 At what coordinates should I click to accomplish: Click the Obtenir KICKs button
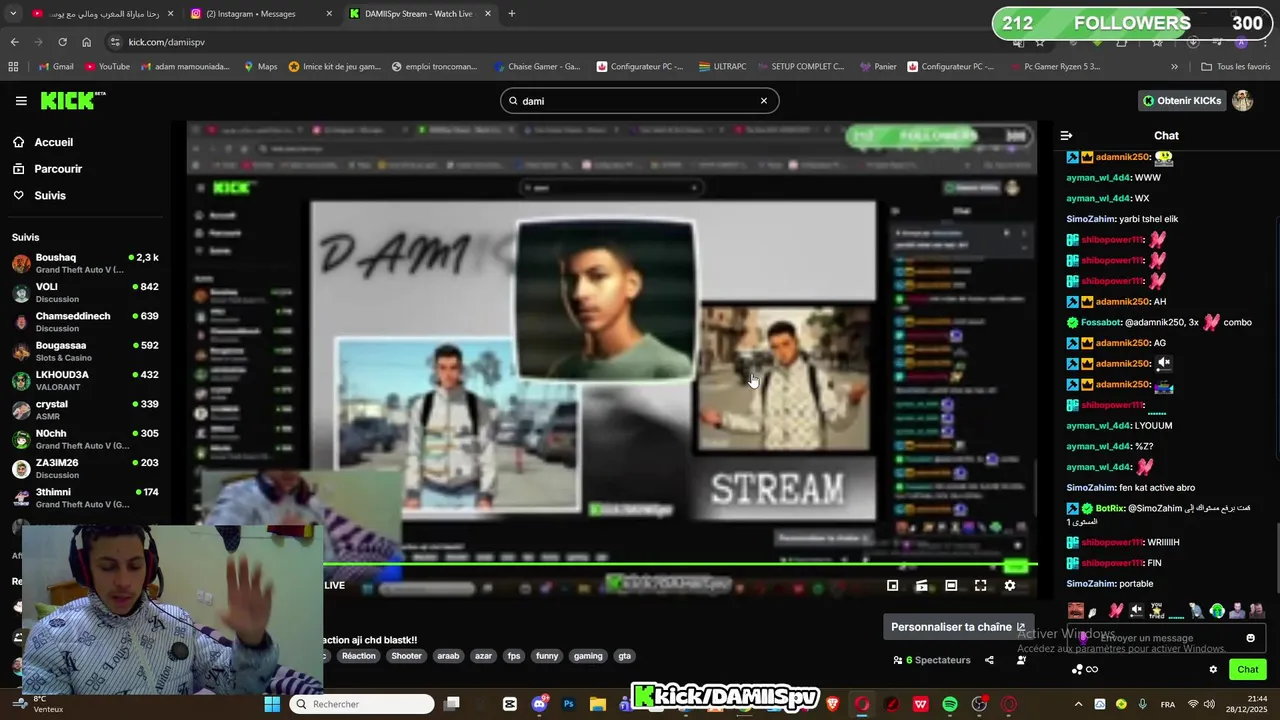coord(1181,101)
